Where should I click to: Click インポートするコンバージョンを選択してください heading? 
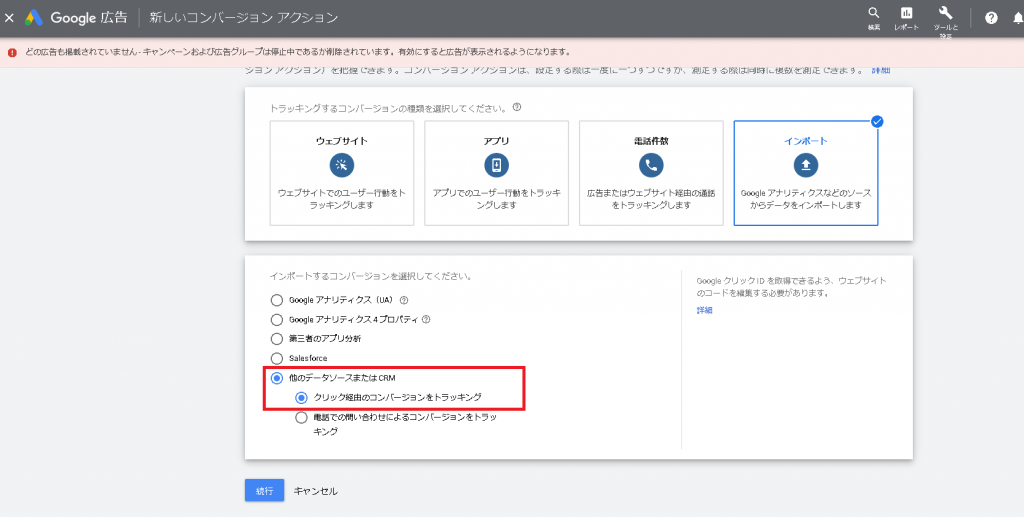click(371, 276)
